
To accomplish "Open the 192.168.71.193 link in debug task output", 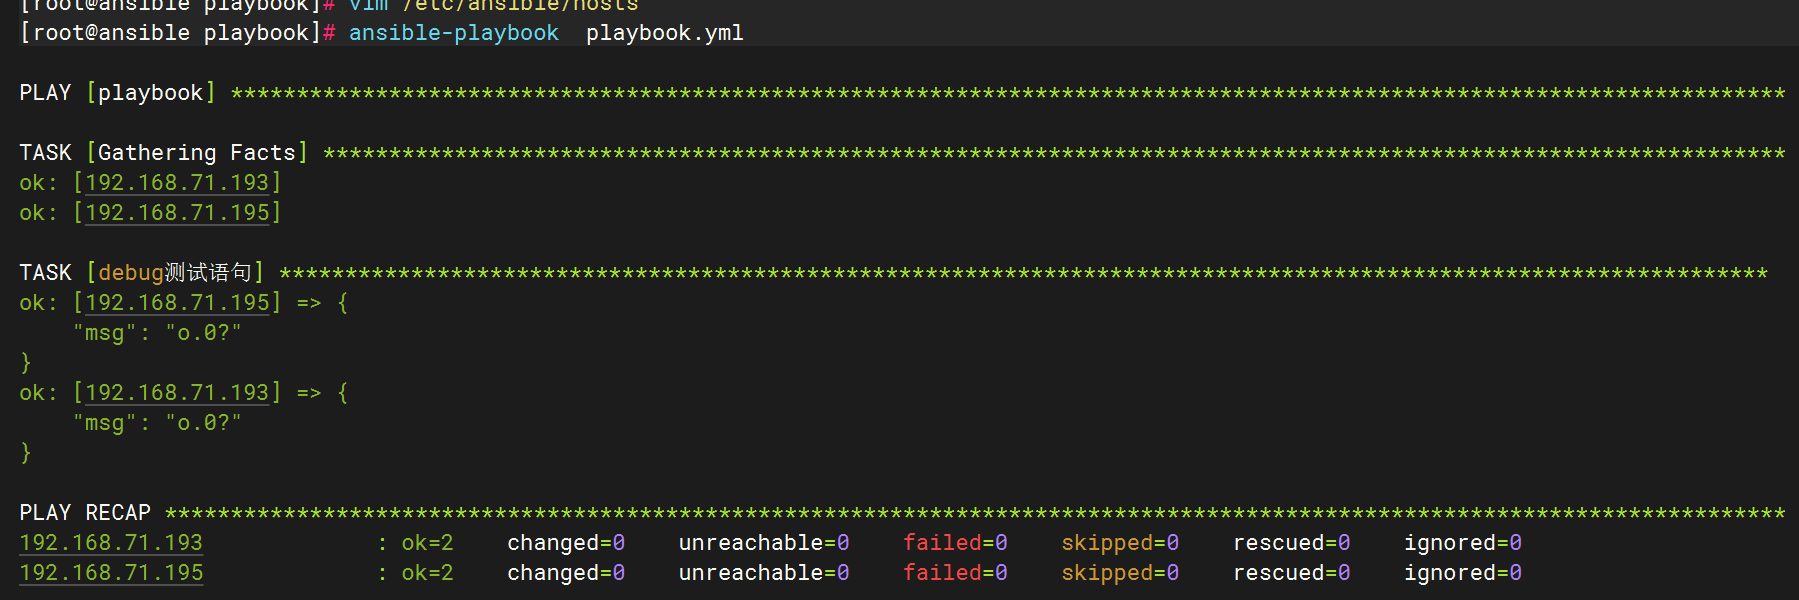I will pyautogui.click(x=177, y=393).
